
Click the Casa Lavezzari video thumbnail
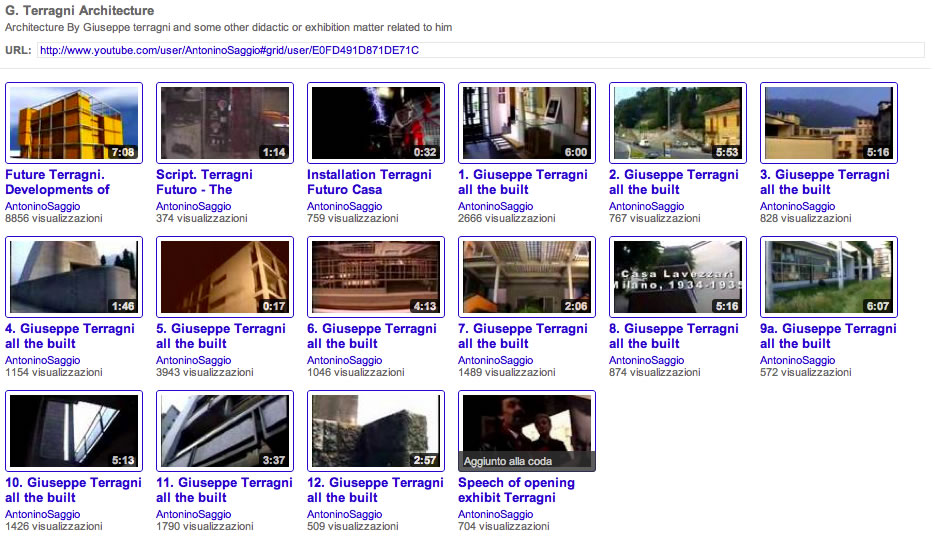(678, 276)
